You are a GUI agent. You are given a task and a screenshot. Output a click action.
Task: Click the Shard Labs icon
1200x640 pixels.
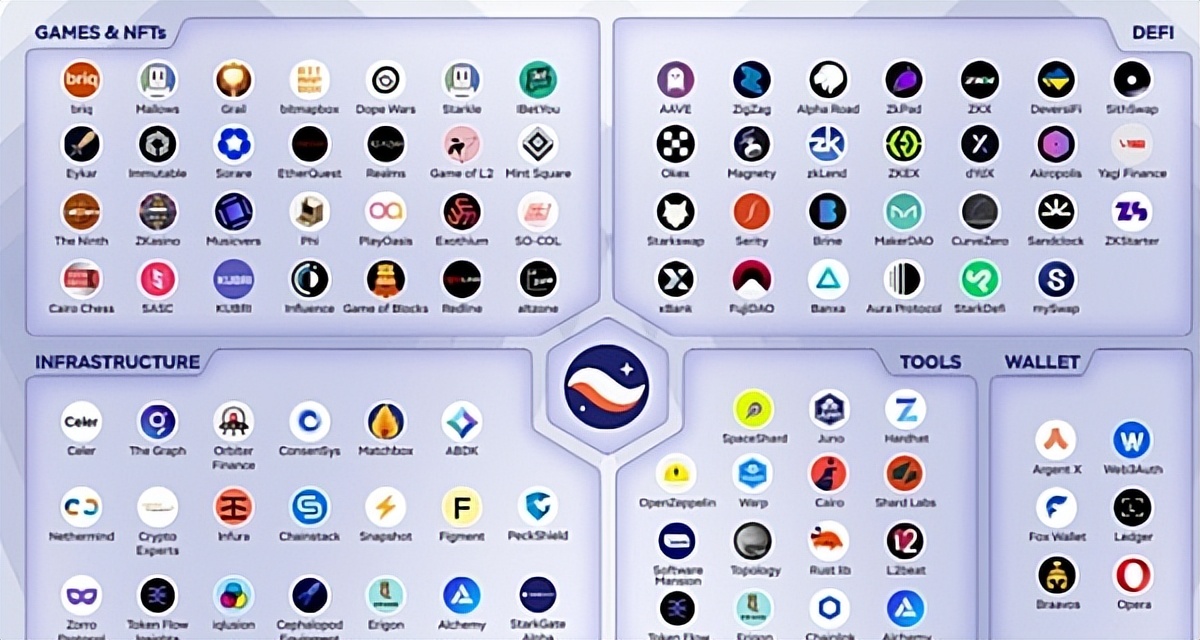pos(905,474)
